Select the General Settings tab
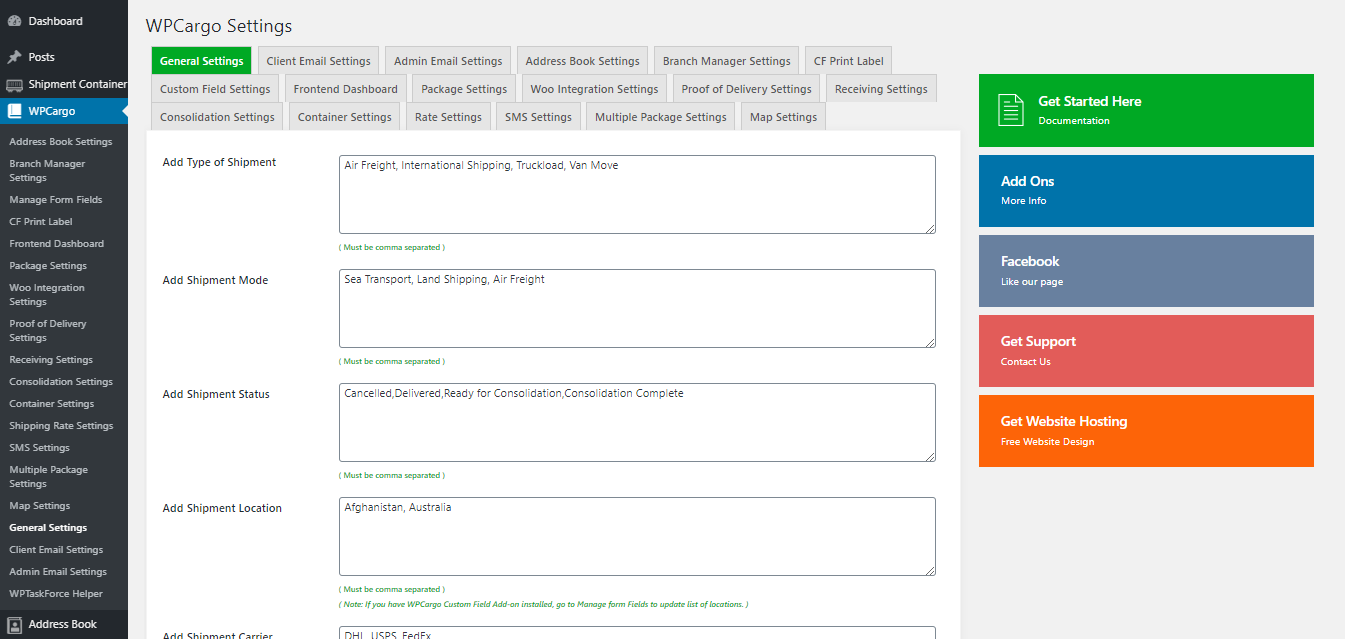This screenshot has height=639, width=1345. 201,61
